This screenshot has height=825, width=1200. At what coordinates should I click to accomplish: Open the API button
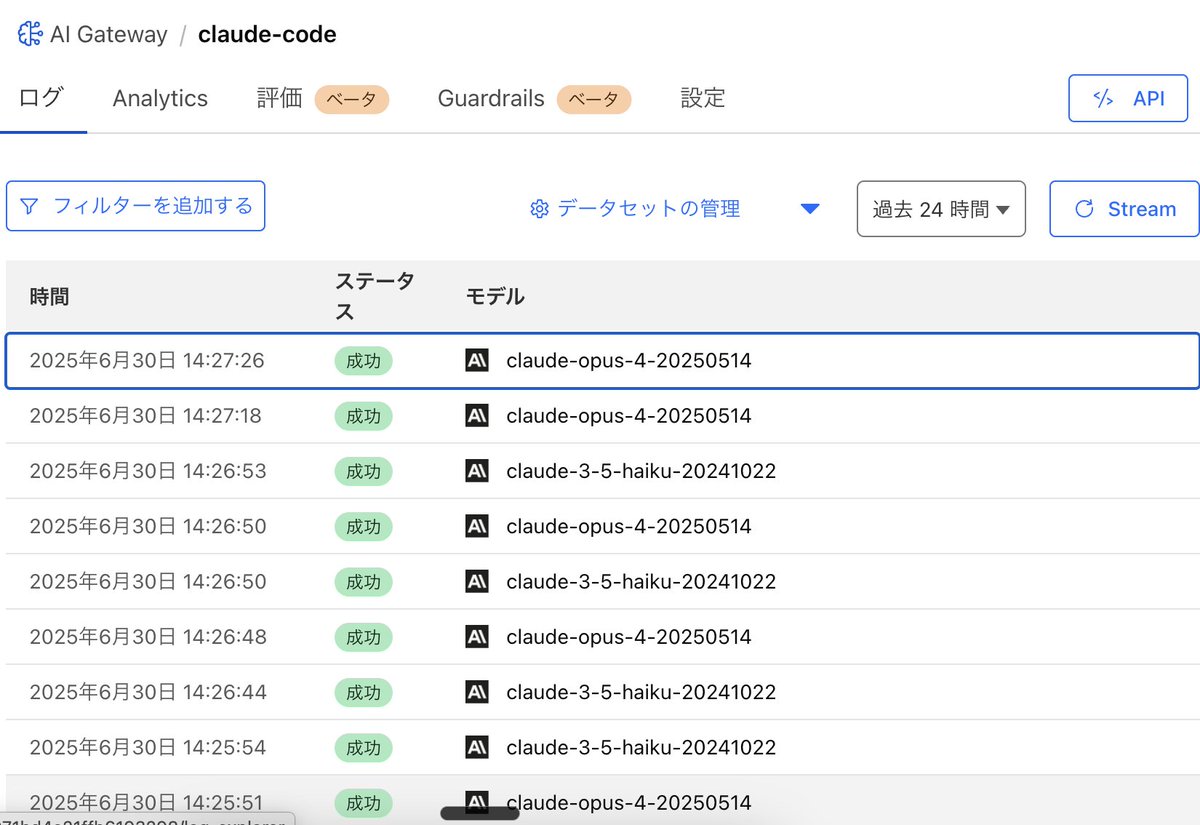1128,98
